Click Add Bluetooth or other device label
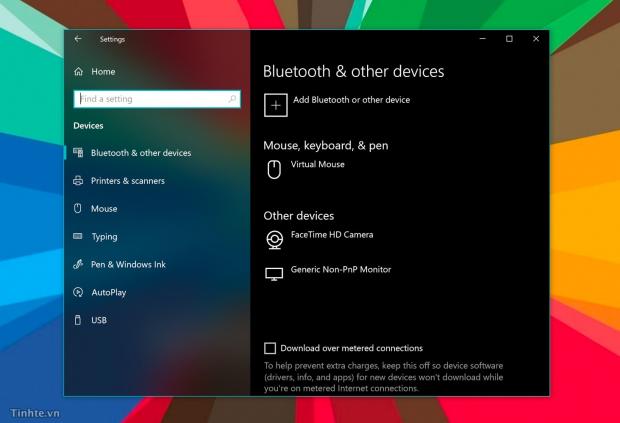This screenshot has height=423, width=620. [x=351, y=100]
